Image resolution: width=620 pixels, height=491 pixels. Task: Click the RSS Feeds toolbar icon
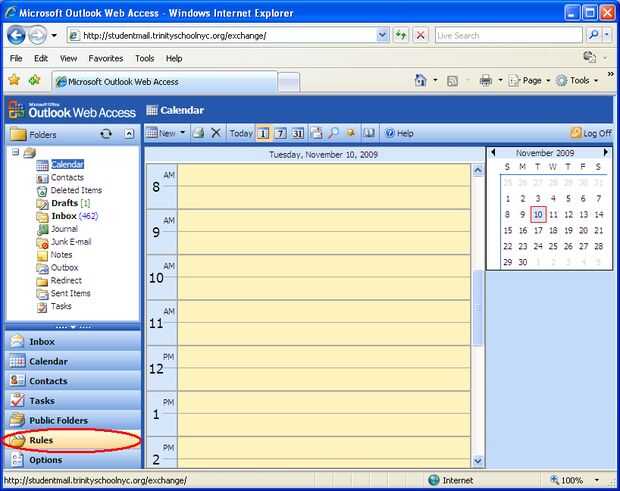pyautogui.click(x=452, y=81)
